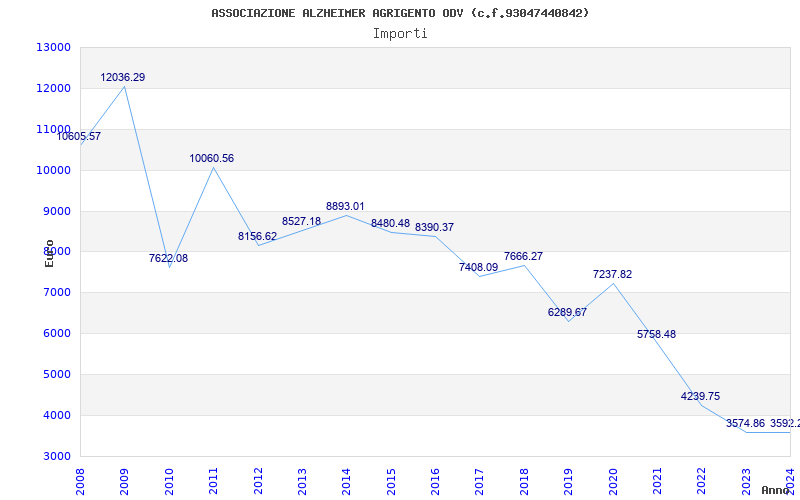800x500 pixels.
Task: Click the data label 8156.62
Action: coord(257,237)
